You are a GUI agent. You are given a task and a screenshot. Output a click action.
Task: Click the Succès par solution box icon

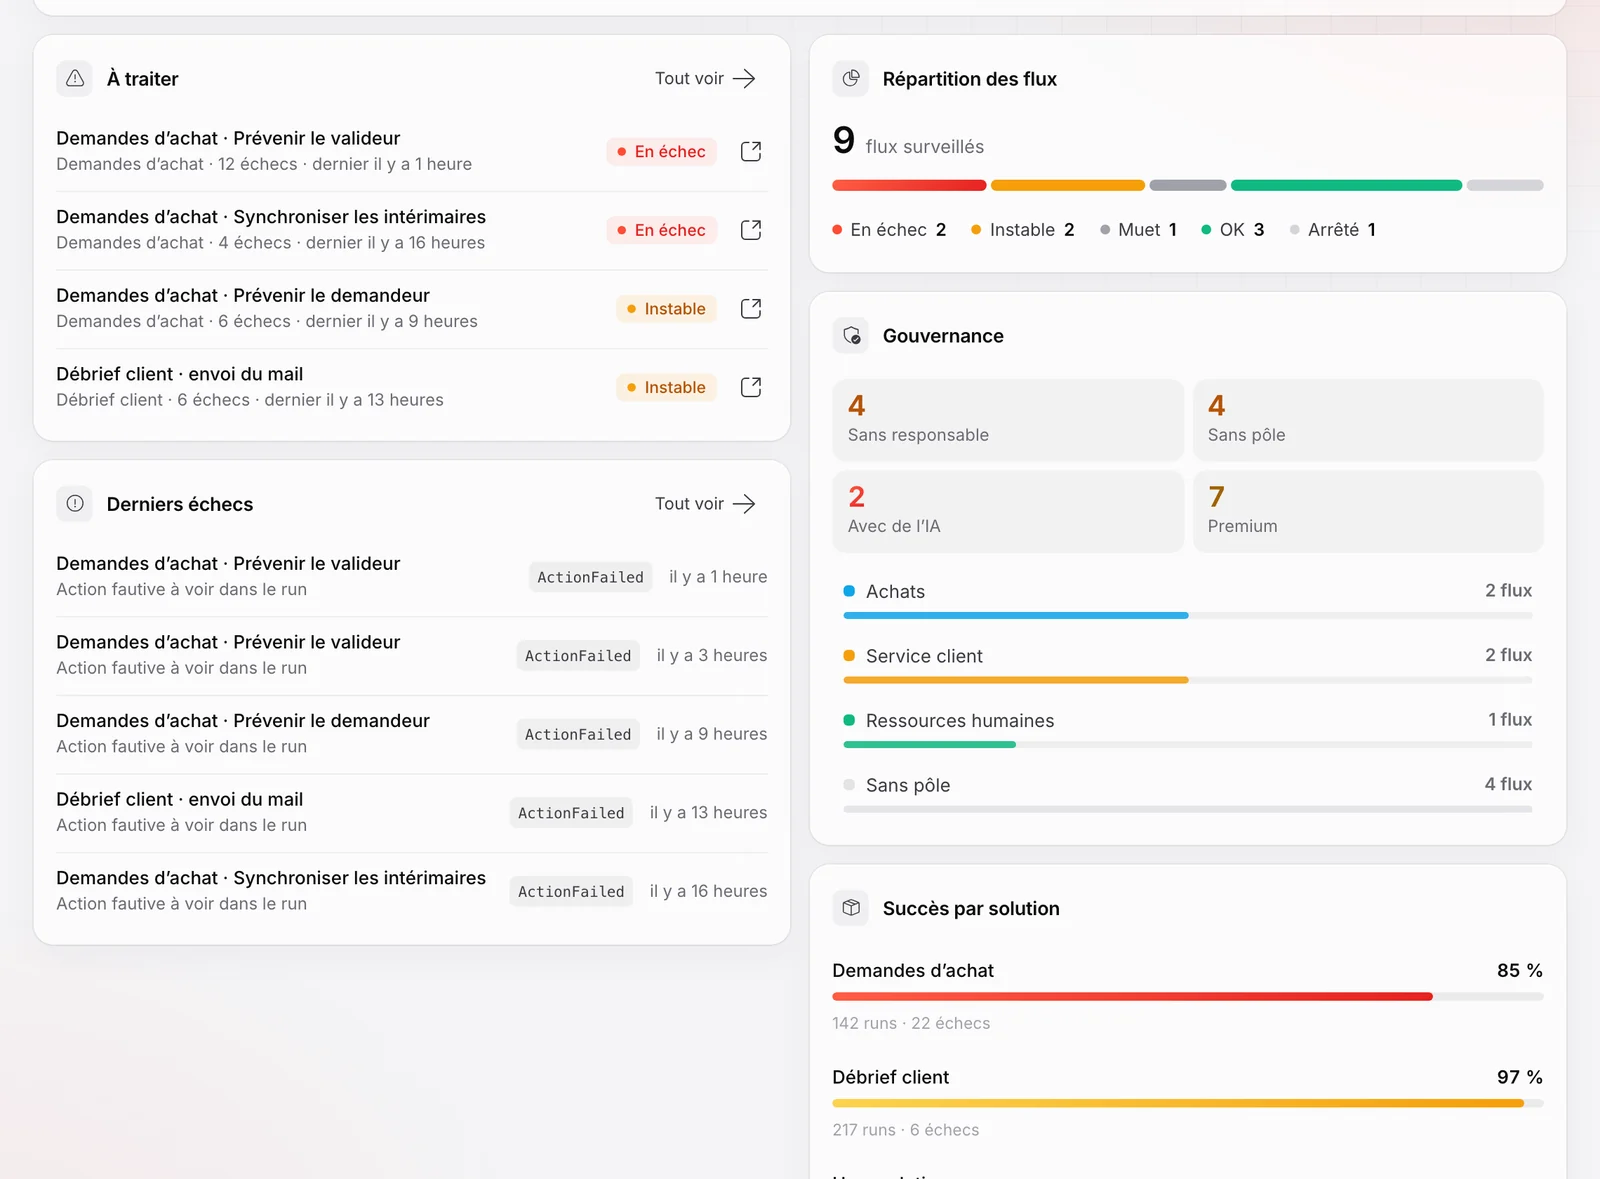pos(851,908)
